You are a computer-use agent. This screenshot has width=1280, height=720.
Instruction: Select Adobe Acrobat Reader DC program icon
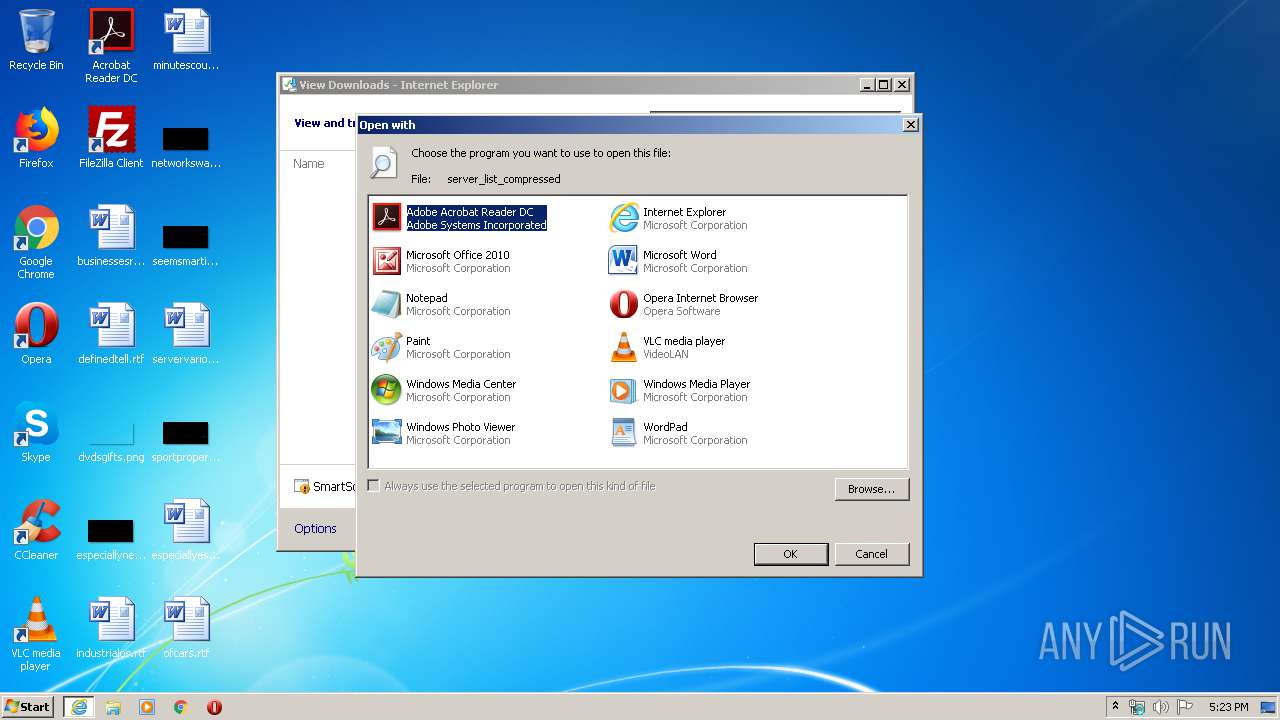click(386, 217)
